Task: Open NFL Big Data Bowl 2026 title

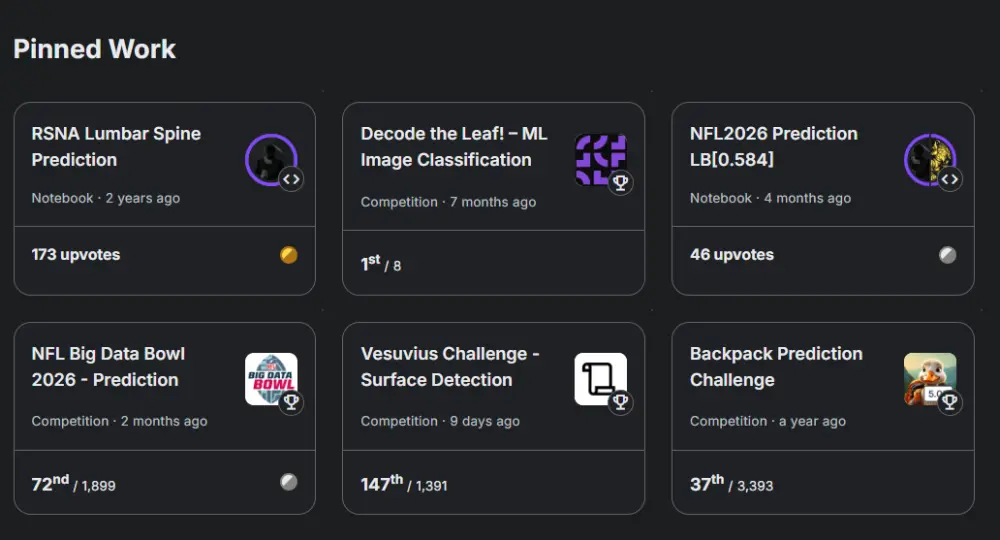Action: (108, 366)
